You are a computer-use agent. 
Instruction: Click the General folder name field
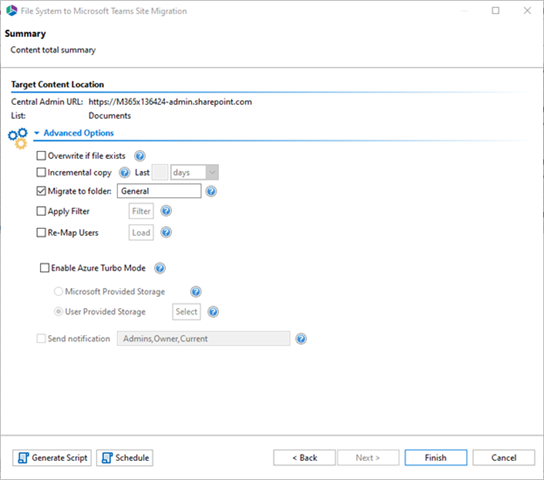pos(159,191)
